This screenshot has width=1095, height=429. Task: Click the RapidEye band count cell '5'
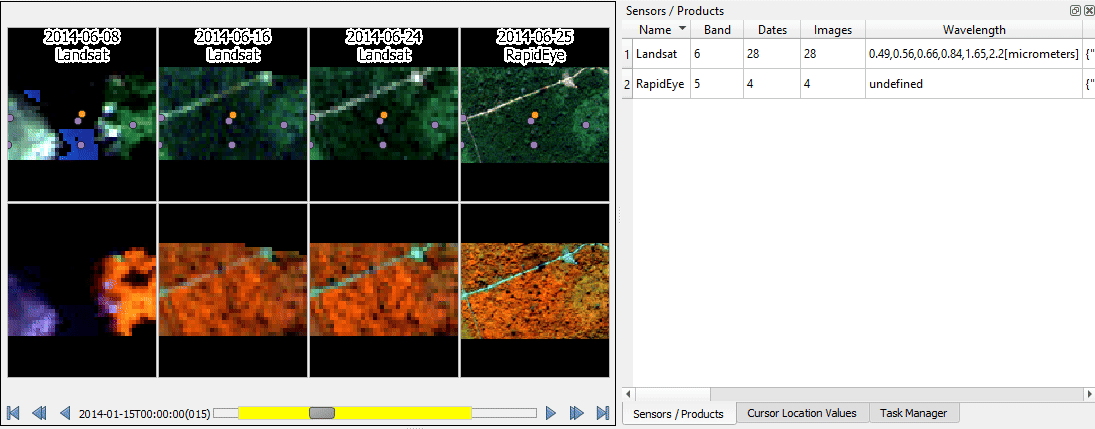tap(716, 84)
